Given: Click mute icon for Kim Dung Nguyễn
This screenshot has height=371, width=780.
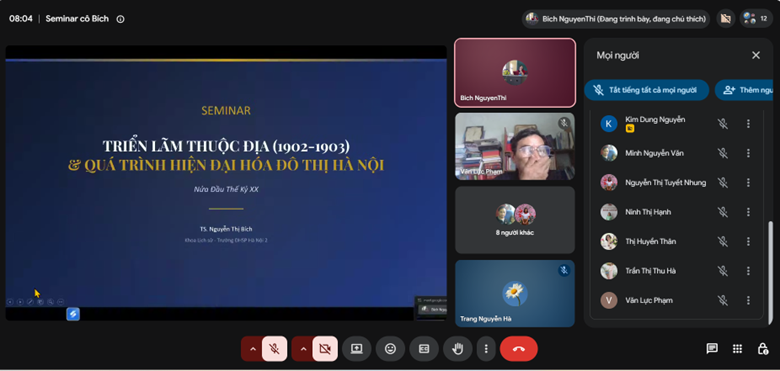Looking at the screenshot, I should [722, 124].
